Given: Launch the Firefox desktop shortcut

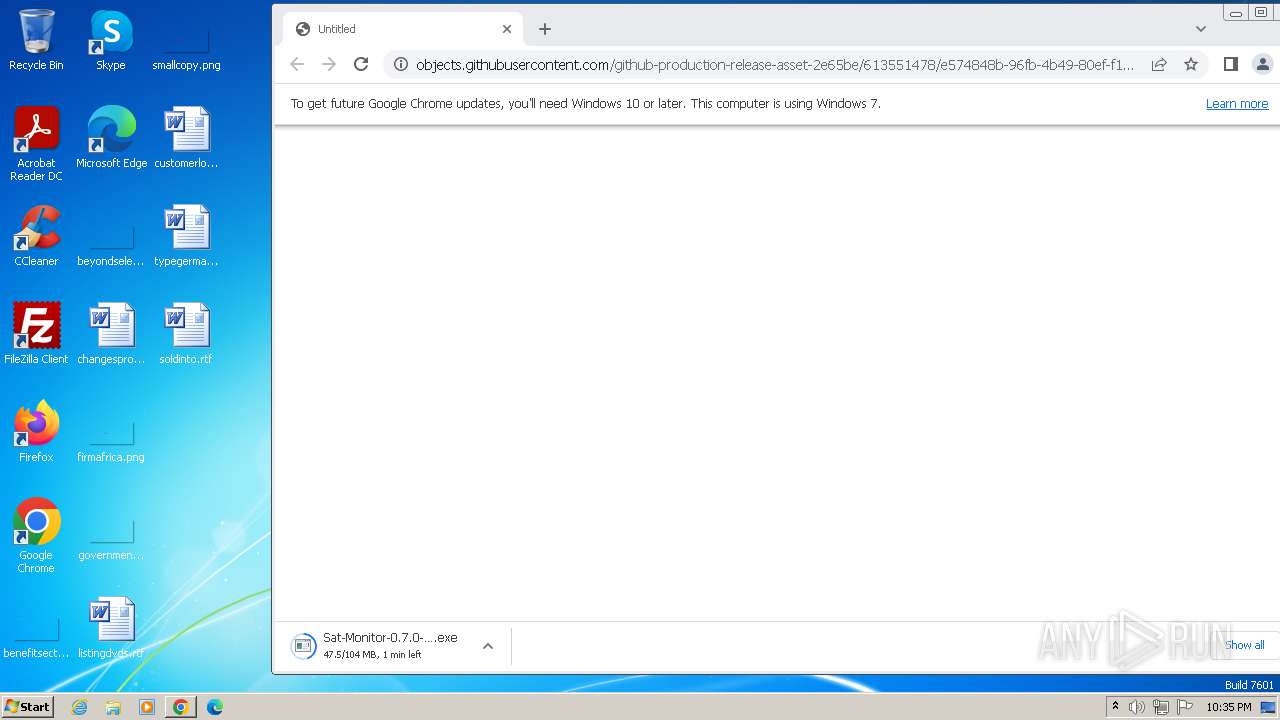Looking at the screenshot, I should tap(36, 432).
